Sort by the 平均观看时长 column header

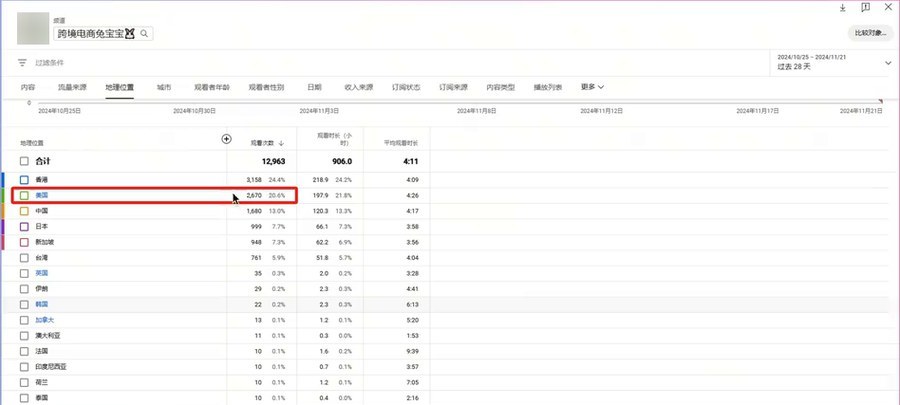(401, 143)
